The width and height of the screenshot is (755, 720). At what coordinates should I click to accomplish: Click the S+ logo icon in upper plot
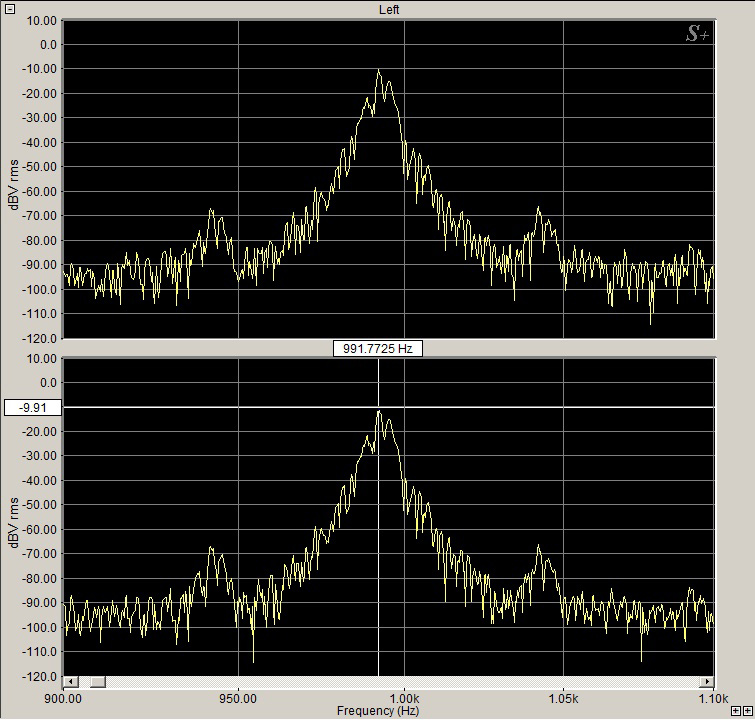click(x=696, y=35)
